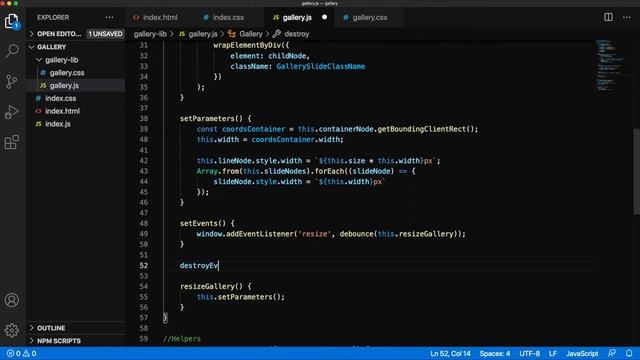
Task: Click GallerySlideClassName on line 33
Action: 320,66
